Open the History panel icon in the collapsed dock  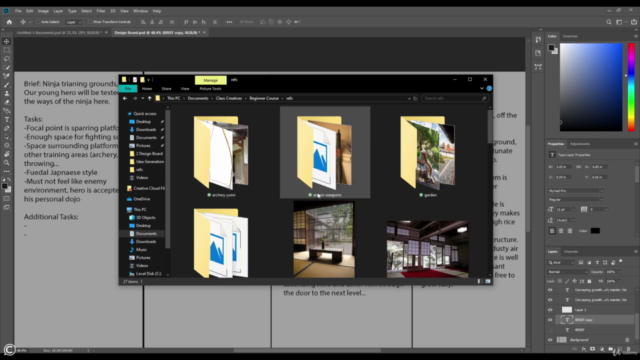pos(538,40)
